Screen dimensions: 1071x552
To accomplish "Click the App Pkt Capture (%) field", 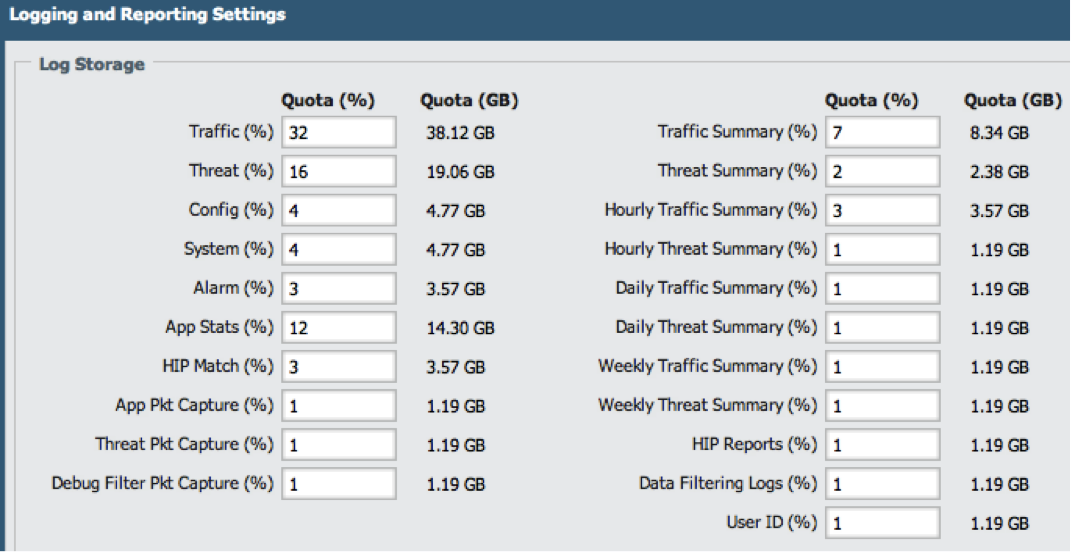I will (338, 406).
